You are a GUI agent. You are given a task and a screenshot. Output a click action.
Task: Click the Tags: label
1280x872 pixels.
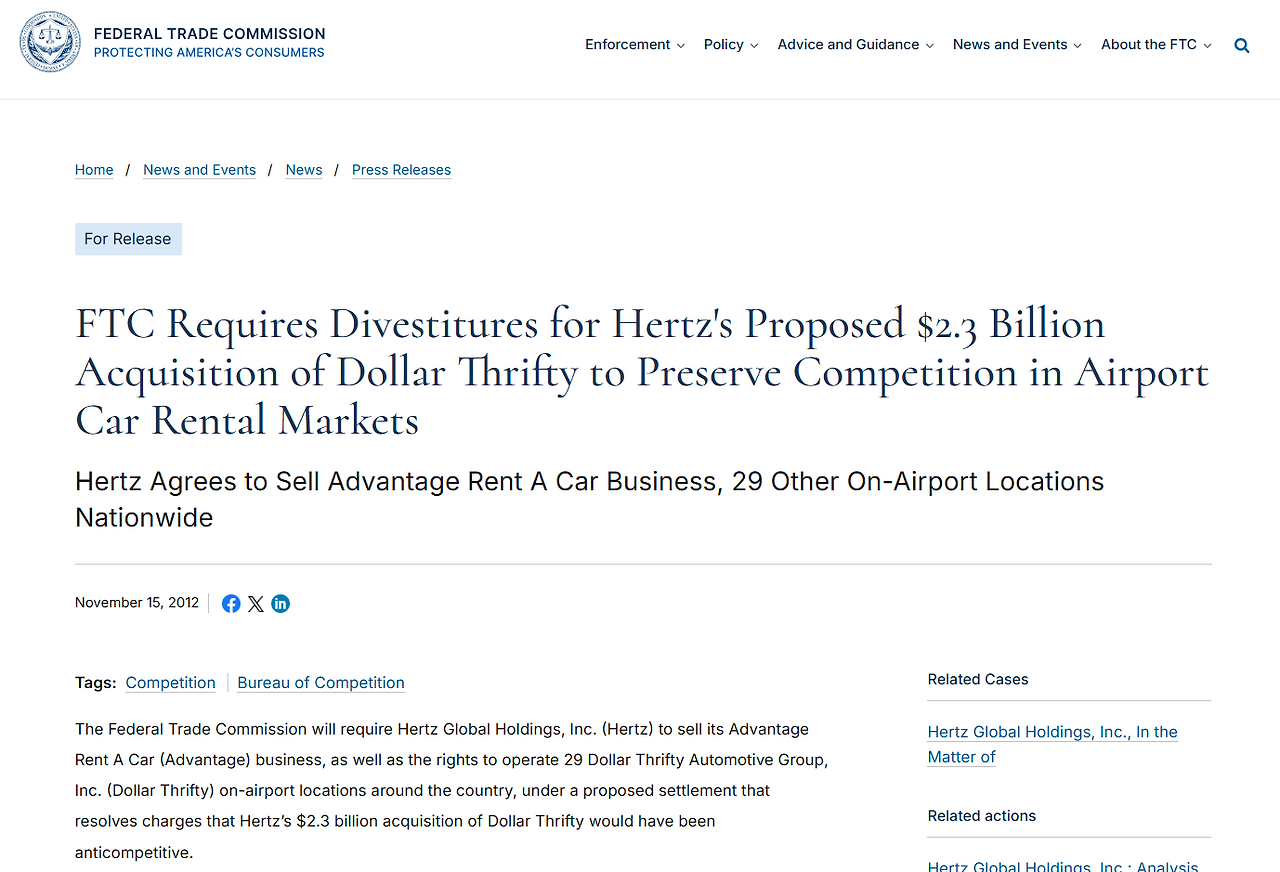click(96, 683)
